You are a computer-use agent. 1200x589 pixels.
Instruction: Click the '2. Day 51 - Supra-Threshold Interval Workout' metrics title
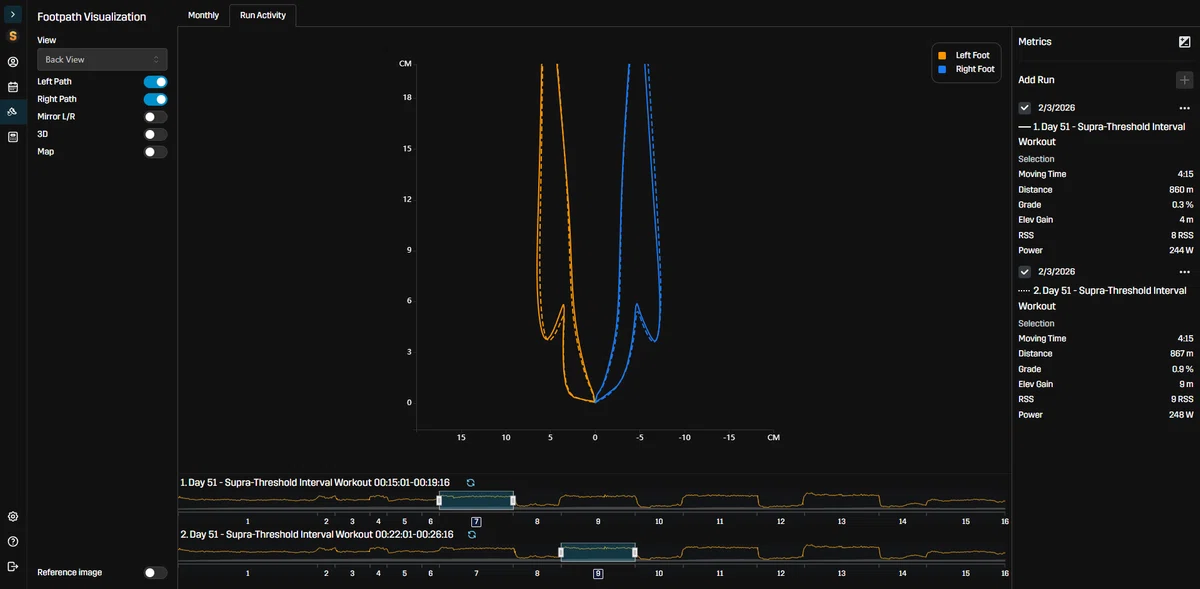click(x=1101, y=298)
